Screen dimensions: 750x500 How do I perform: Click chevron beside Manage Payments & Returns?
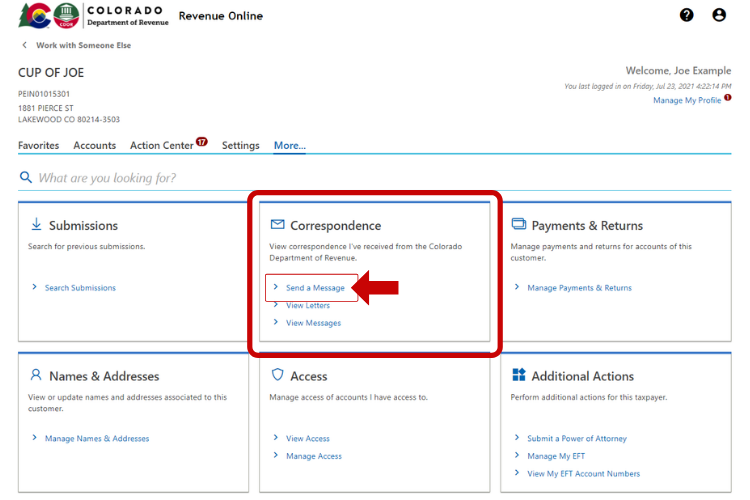point(517,287)
